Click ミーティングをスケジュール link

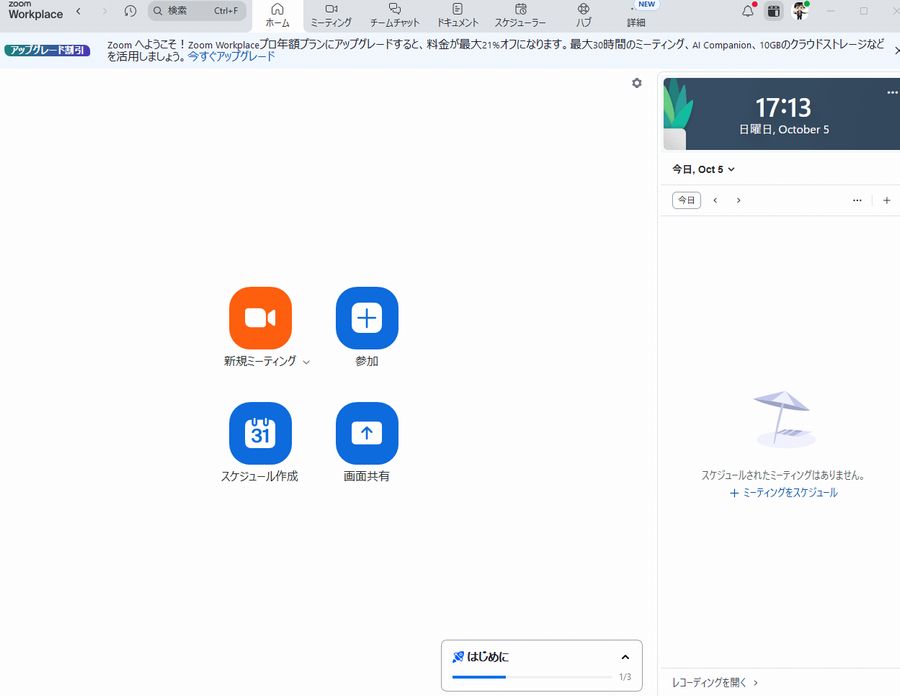[784, 493]
